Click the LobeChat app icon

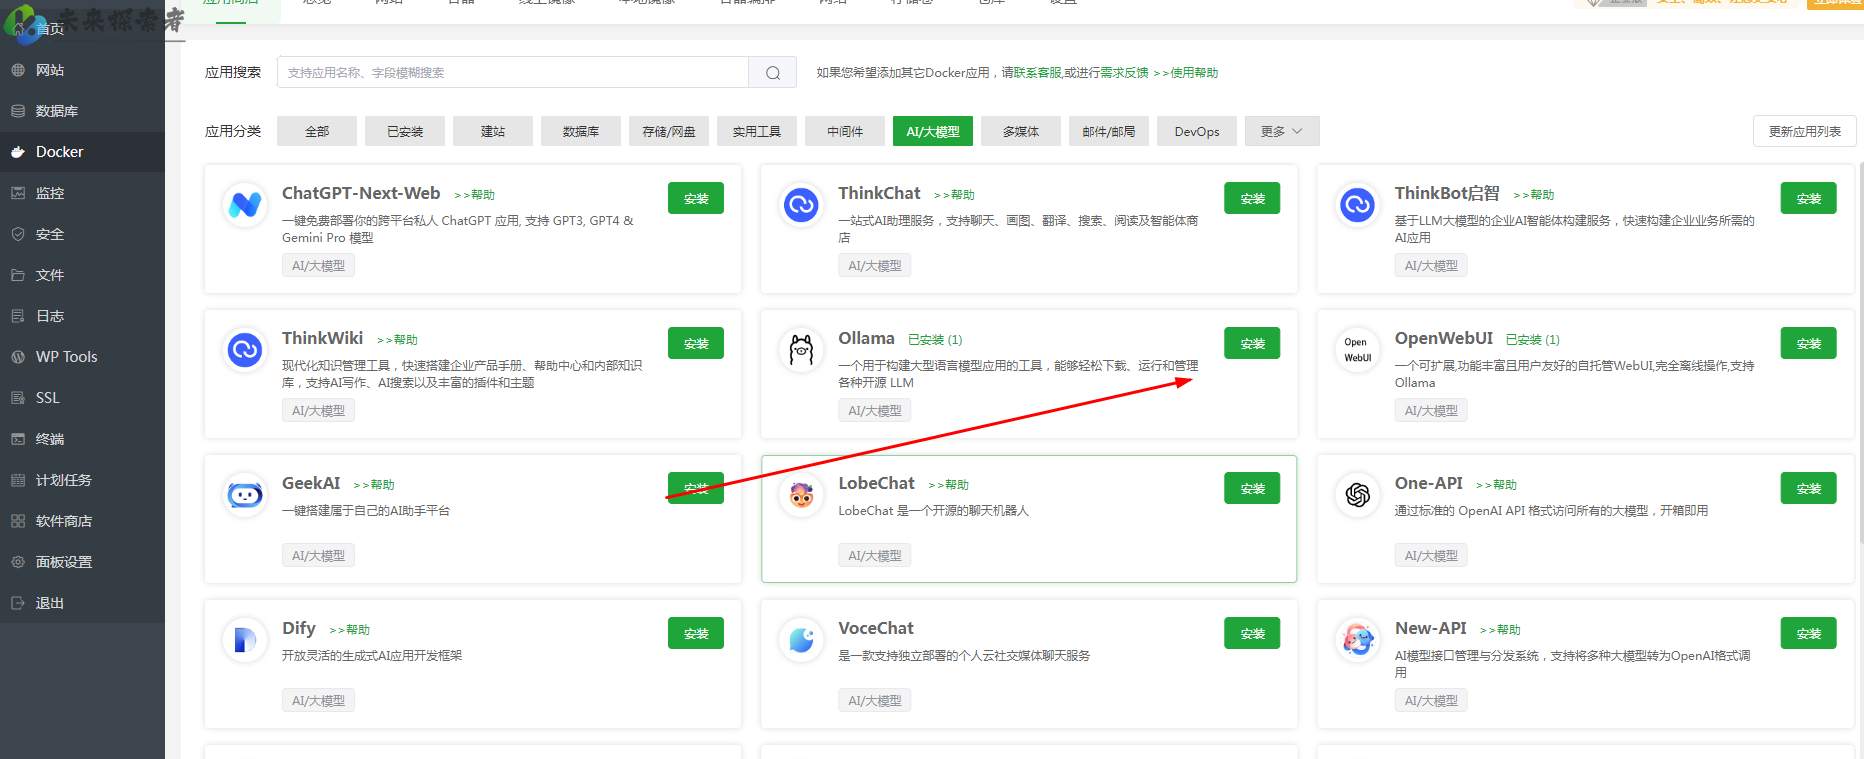(x=801, y=495)
